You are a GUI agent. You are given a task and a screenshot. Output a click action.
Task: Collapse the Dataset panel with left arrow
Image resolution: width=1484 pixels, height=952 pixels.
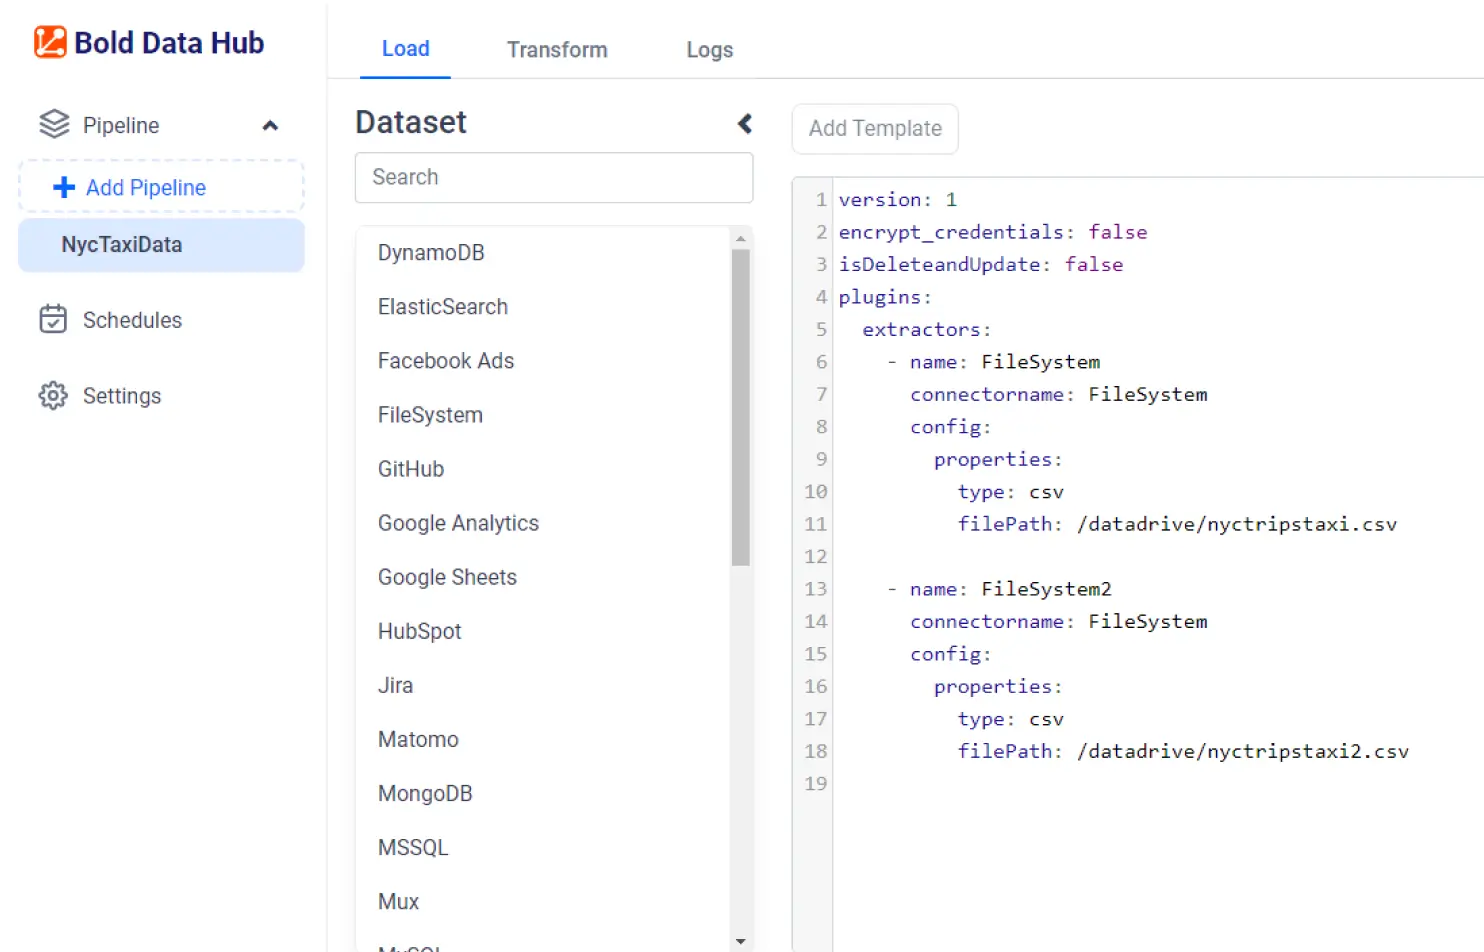tap(744, 123)
